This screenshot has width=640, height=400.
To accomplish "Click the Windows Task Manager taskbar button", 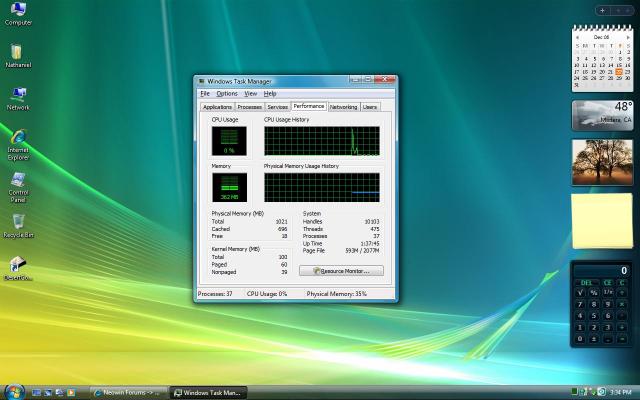I will tap(208, 393).
